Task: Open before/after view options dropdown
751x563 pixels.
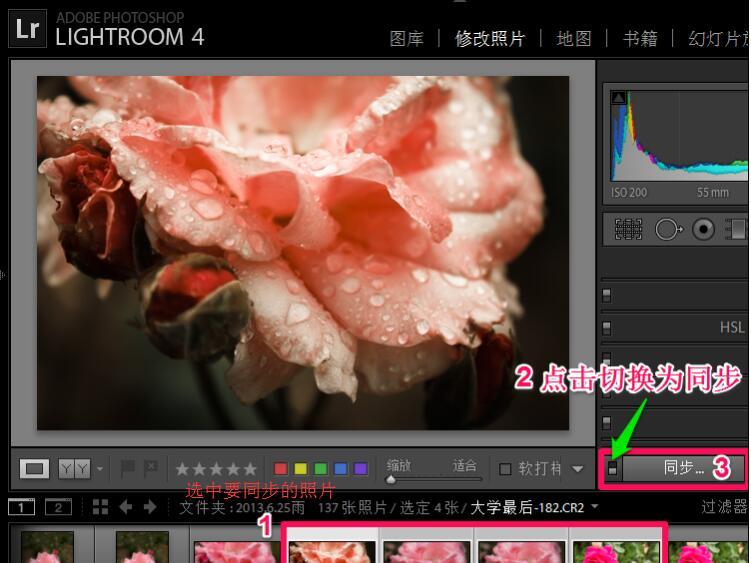Action: [x=100, y=469]
